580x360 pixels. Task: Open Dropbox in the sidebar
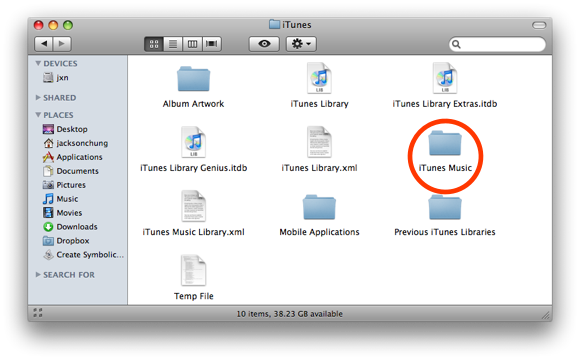pyautogui.click(x=66, y=240)
